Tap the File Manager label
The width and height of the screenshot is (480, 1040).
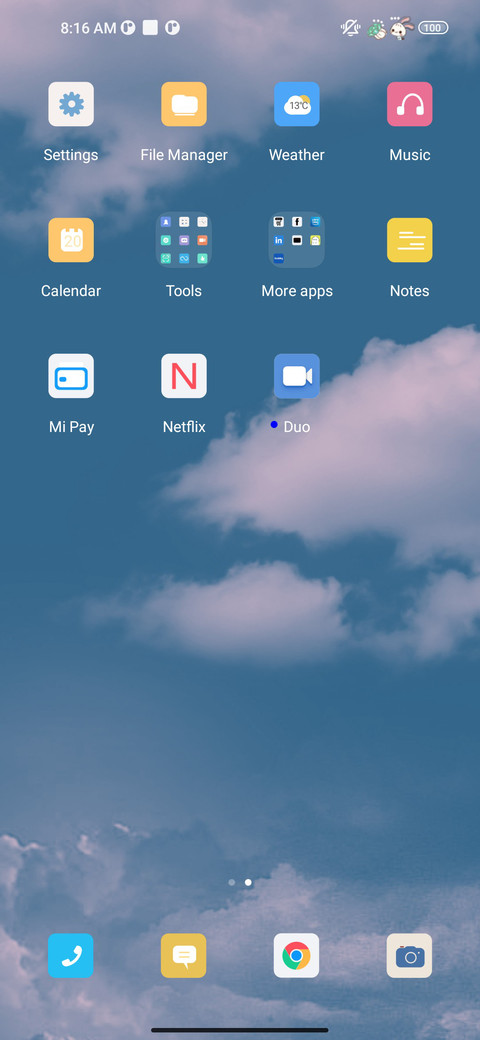click(184, 155)
